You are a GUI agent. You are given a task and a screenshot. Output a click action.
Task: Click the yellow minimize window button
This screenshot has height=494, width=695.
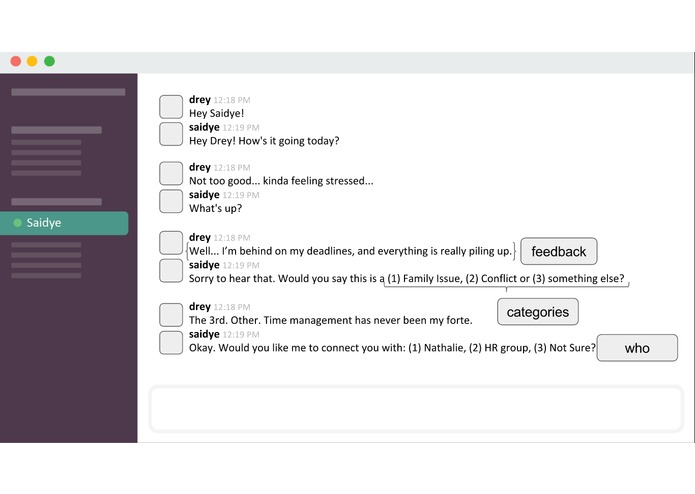tap(32, 61)
